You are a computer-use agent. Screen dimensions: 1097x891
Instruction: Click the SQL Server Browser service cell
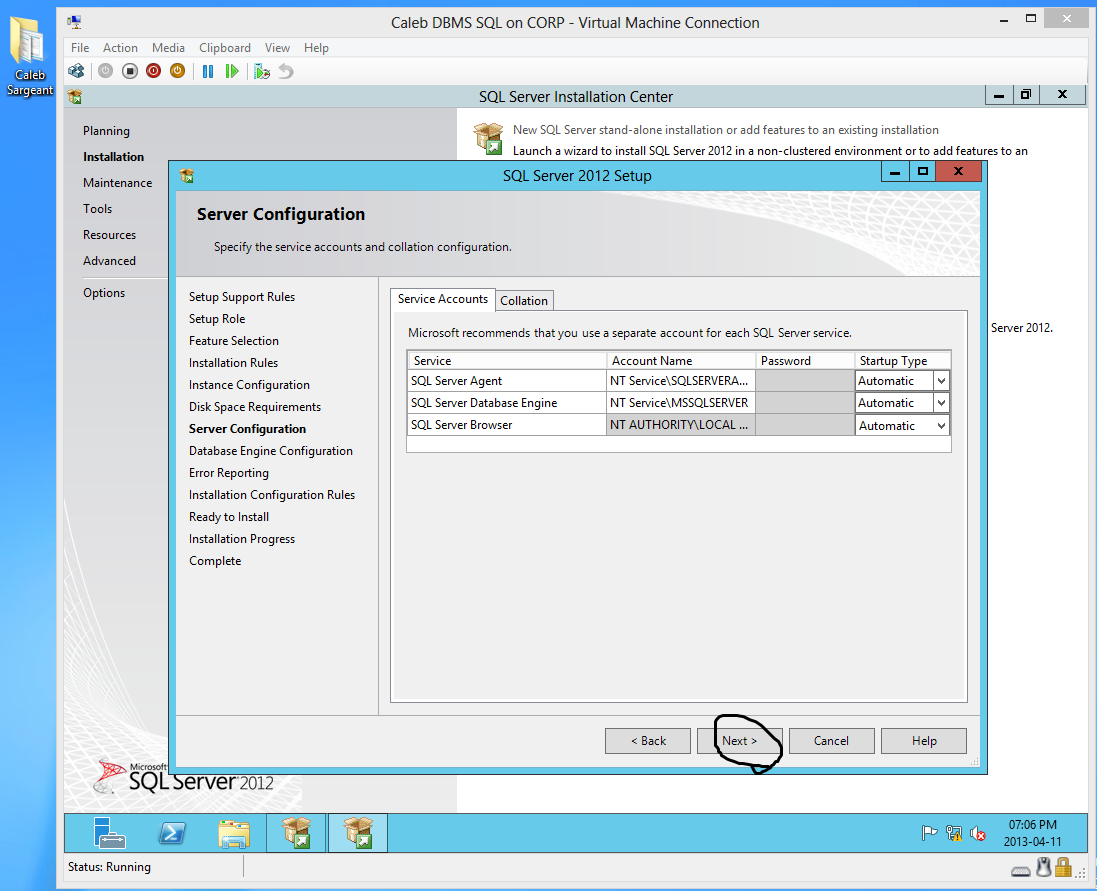pyautogui.click(x=507, y=425)
